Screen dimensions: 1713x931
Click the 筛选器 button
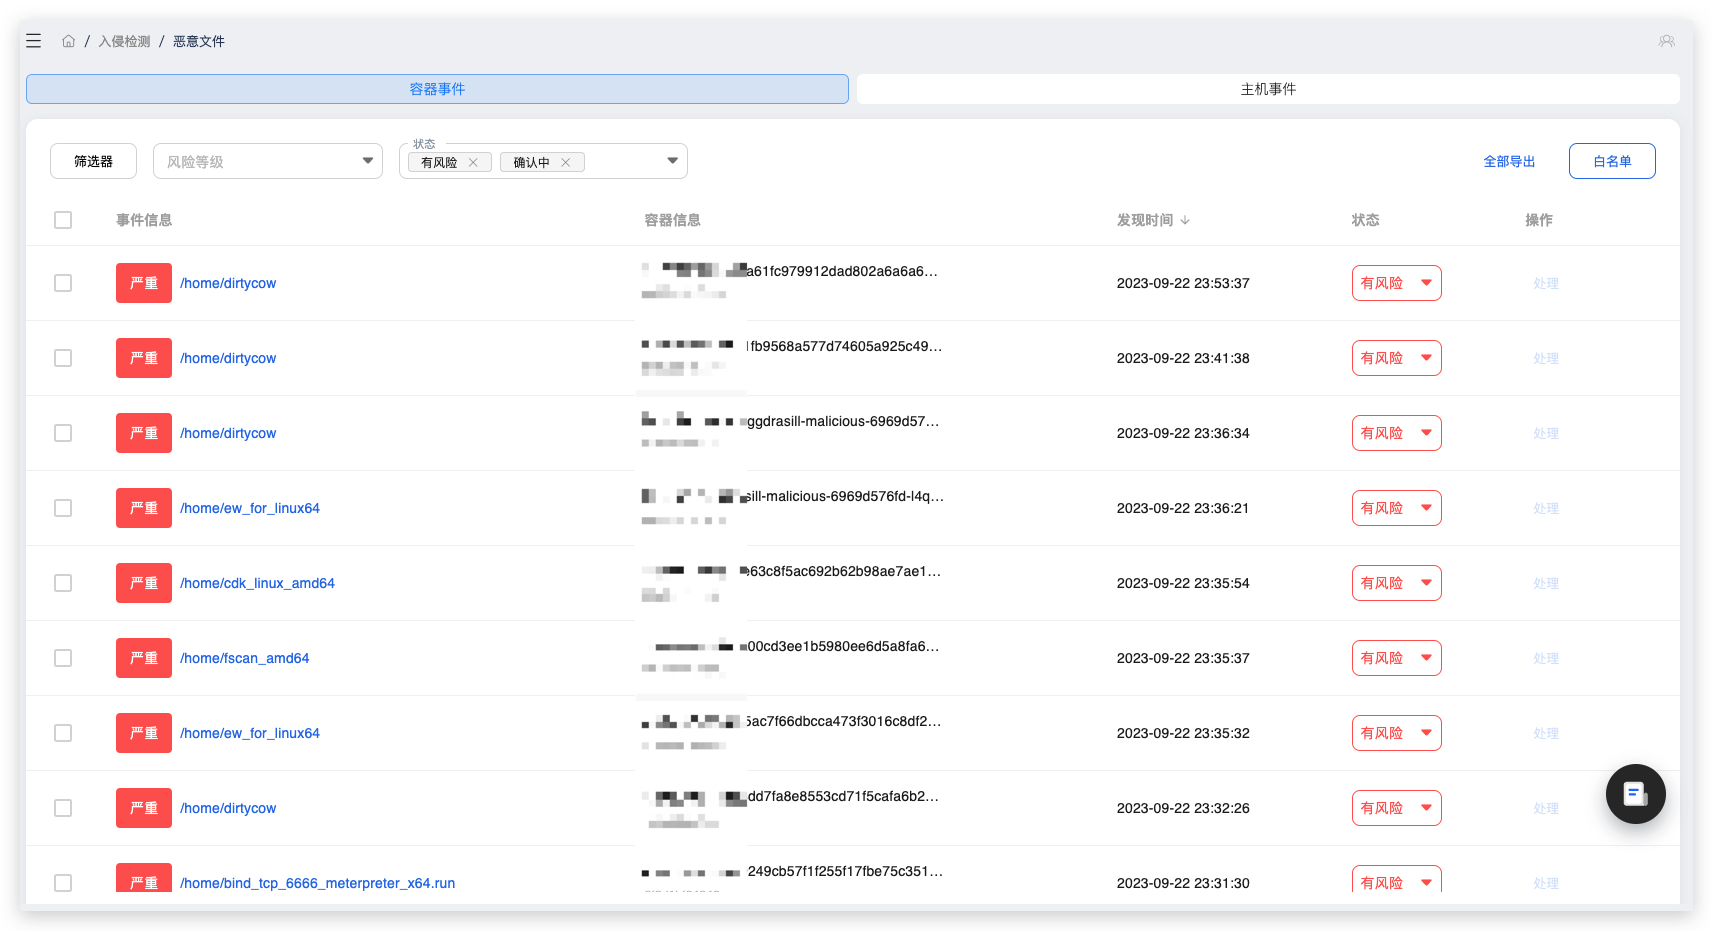[x=93, y=161]
